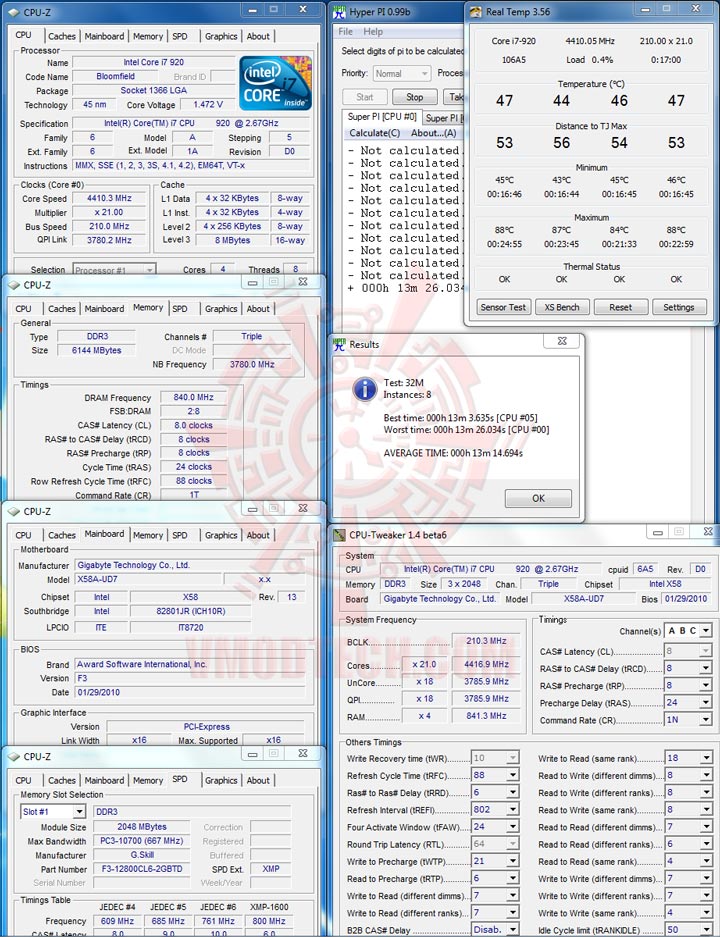Open the Help menu in Hyper PI
Image resolution: width=720 pixels, height=937 pixels.
[373, 32]
